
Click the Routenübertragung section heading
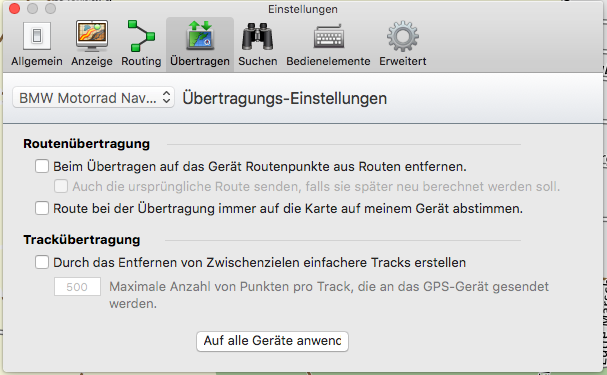click(x=86, y=144)
